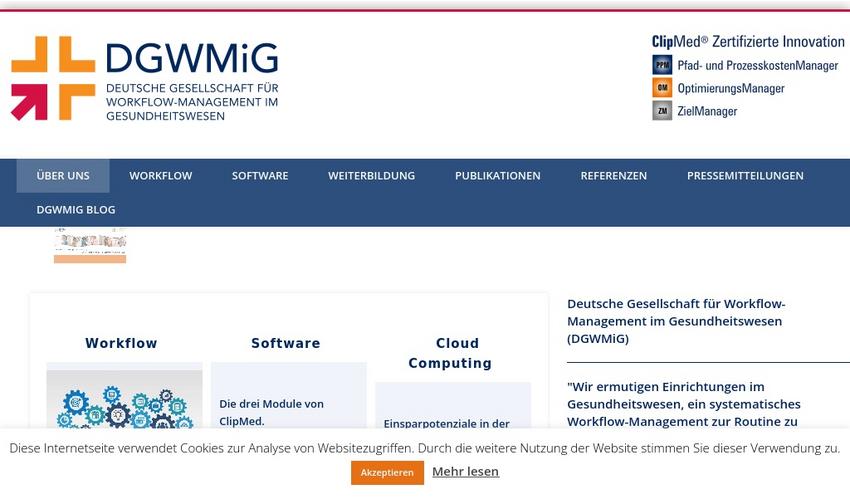
Task: Click the gears image in Workflow card
Action: click(x=124, y=400)
